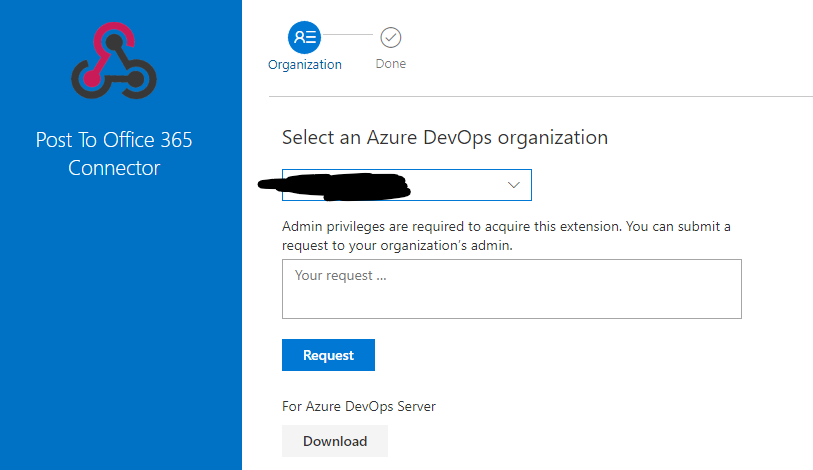Select the "Organization" step label
This screenshot has width=813, height=470.
[305, 65]
